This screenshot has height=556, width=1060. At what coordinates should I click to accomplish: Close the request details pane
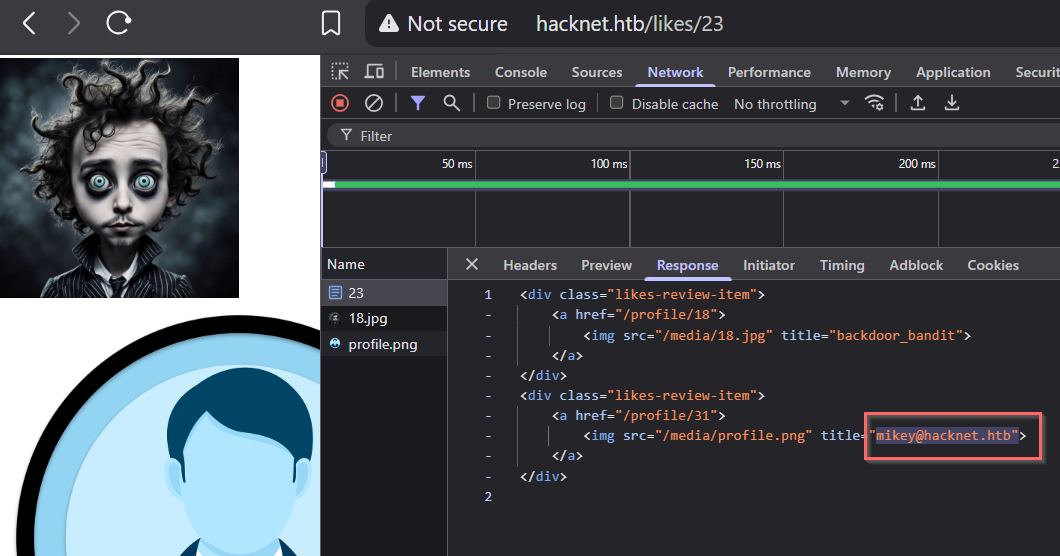[x=472, y=265]
